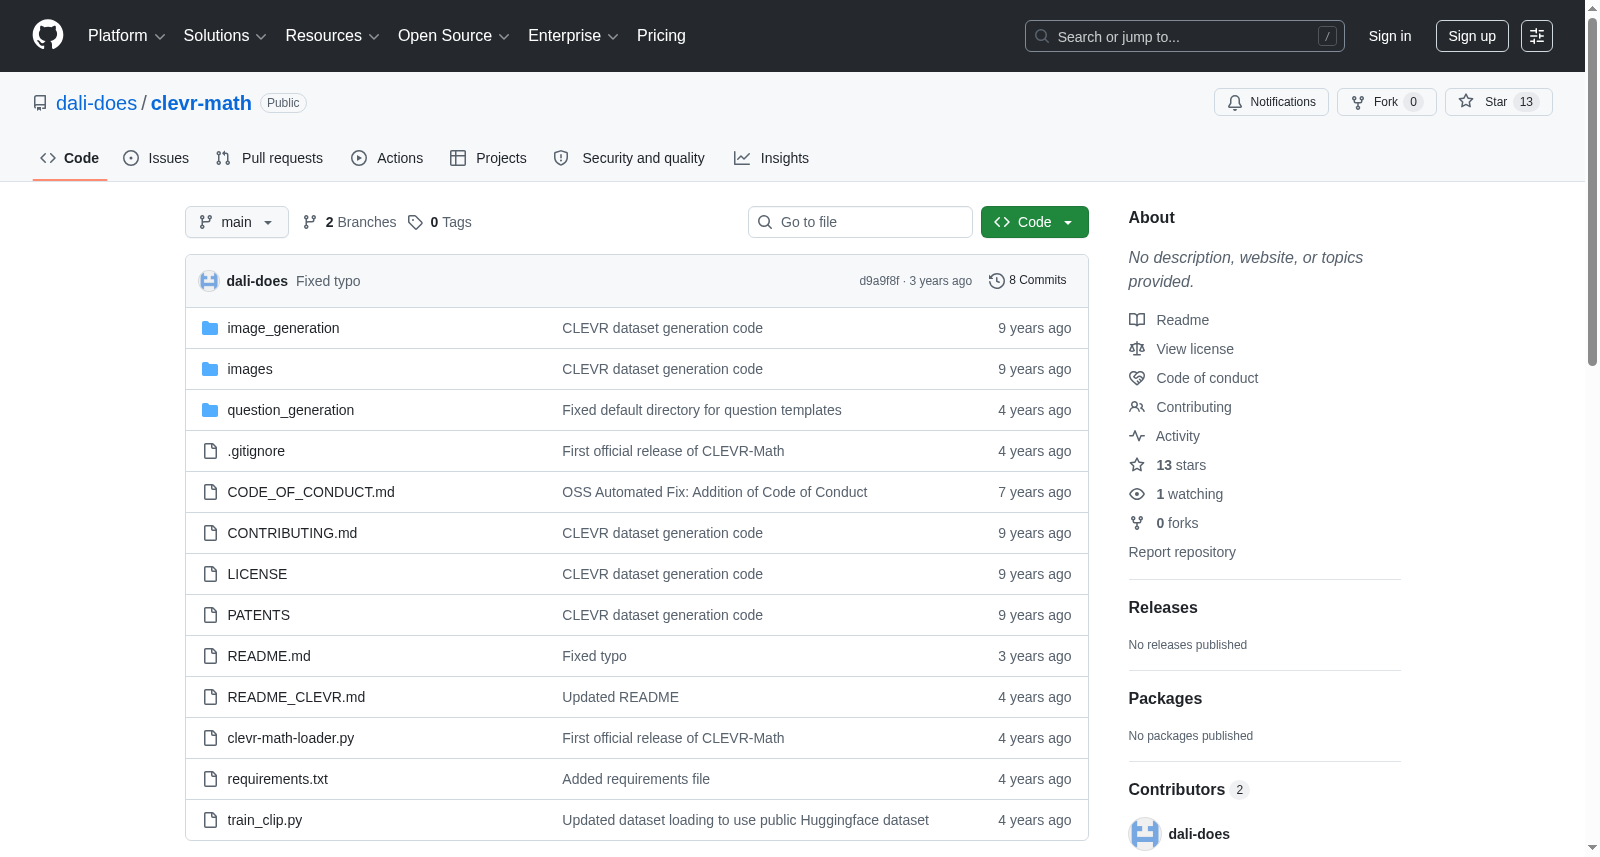
Task: Click the scales icon next to View license
Action: [x=1137, y=349]
